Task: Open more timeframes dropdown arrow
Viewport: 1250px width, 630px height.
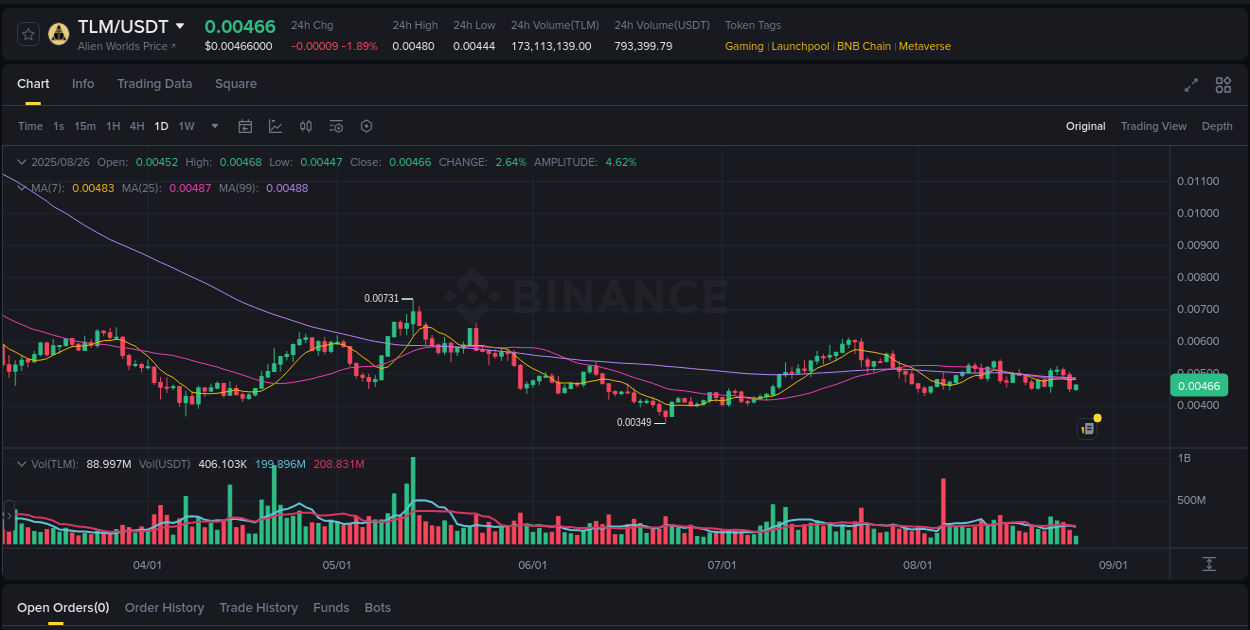Action: [214, 126]
